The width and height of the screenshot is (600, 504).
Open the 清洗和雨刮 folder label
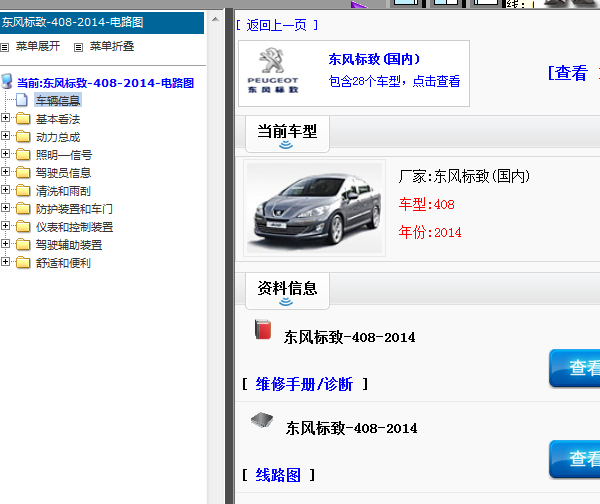pyautogui.click(x=63, y=191)
